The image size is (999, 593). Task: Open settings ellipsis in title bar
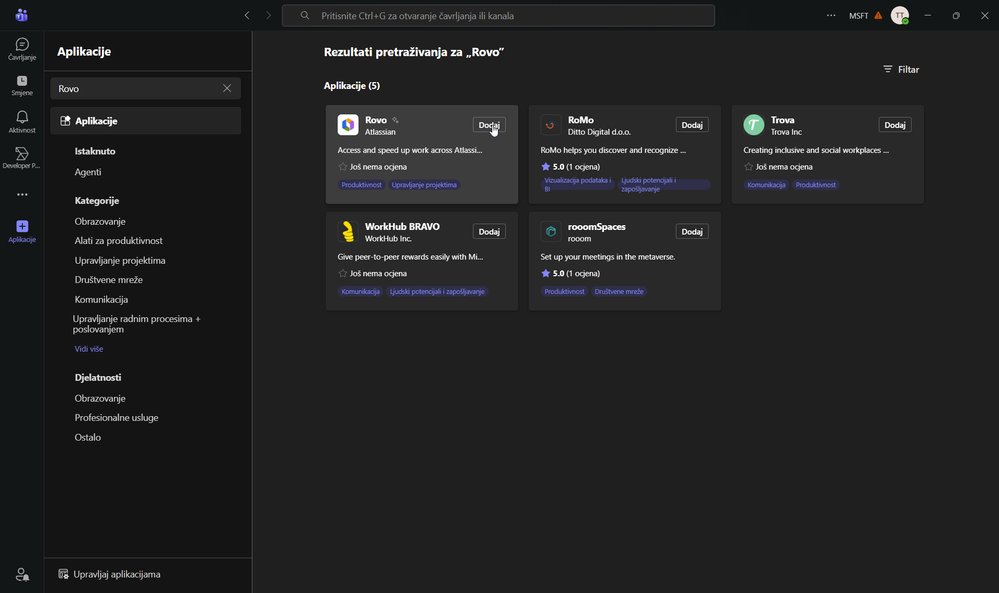pos(831,15)
